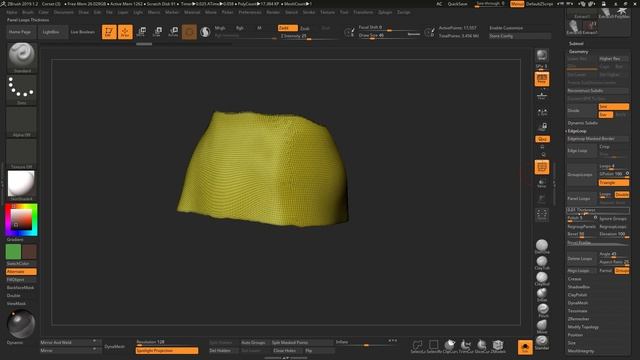Click the Standard brush thumbnail at top left
The height and width of the screenshot is (360, 640).
point(22,57)
